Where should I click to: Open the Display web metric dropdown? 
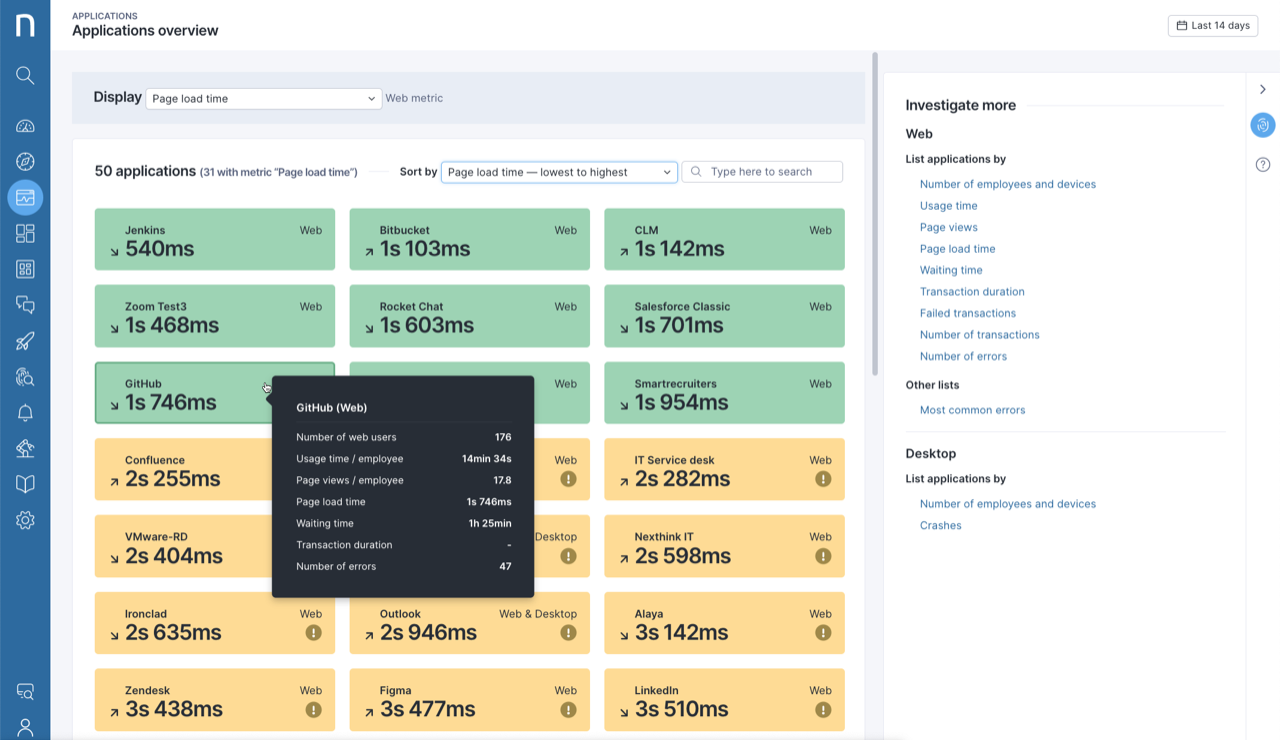(x=263, y=98)
